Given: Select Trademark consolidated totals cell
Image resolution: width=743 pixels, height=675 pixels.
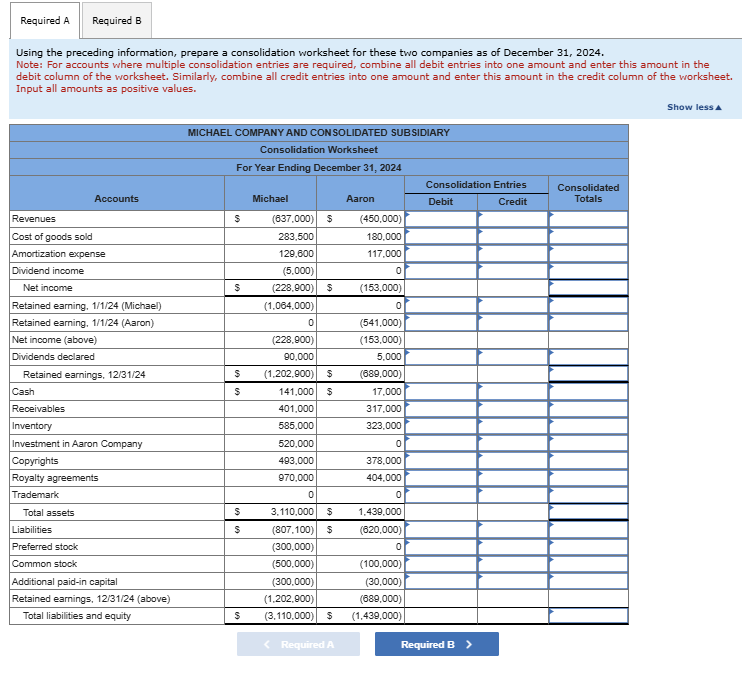Looking at the screenshot, I should click(x=589, y=495).
